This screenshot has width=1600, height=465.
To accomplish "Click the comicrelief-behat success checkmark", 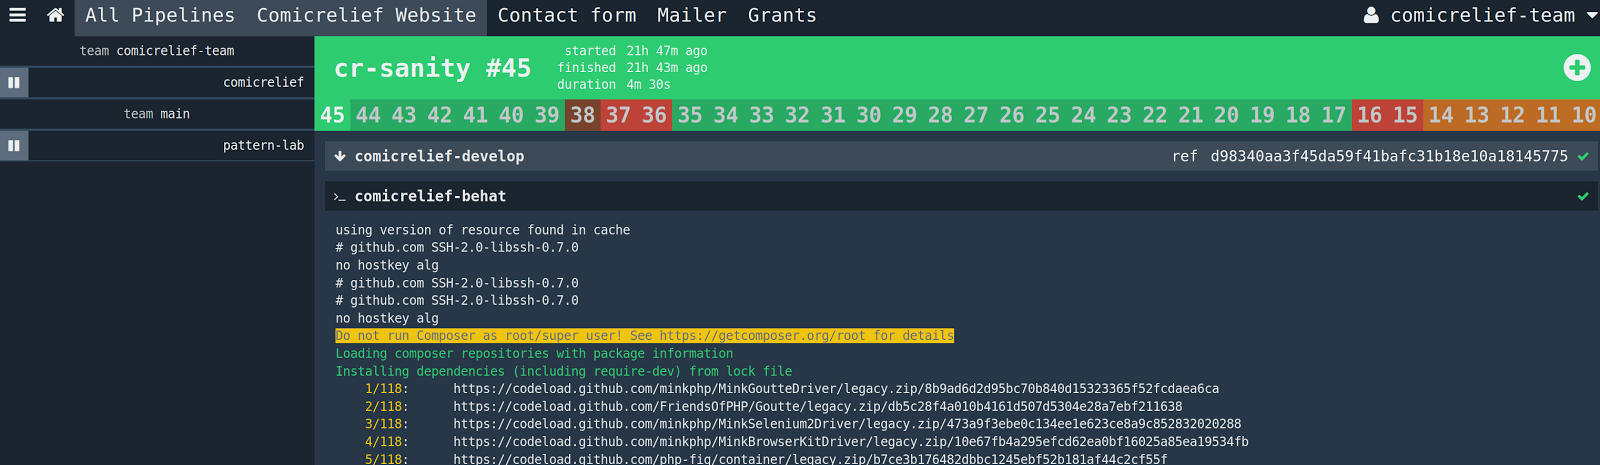I will click(x=1583, y=196).
